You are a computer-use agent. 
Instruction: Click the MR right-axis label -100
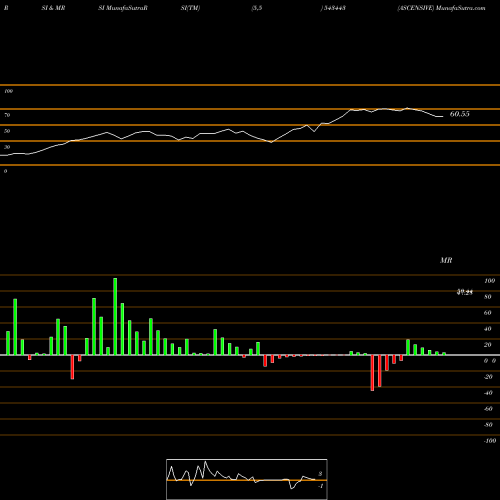[x=490, y=441]
